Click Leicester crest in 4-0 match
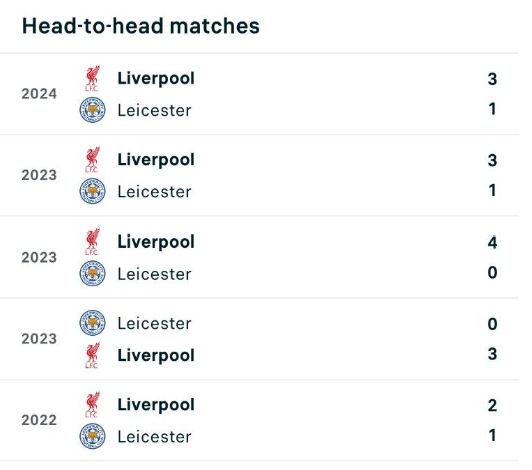532x470 pixels. (x=92, y=273)
